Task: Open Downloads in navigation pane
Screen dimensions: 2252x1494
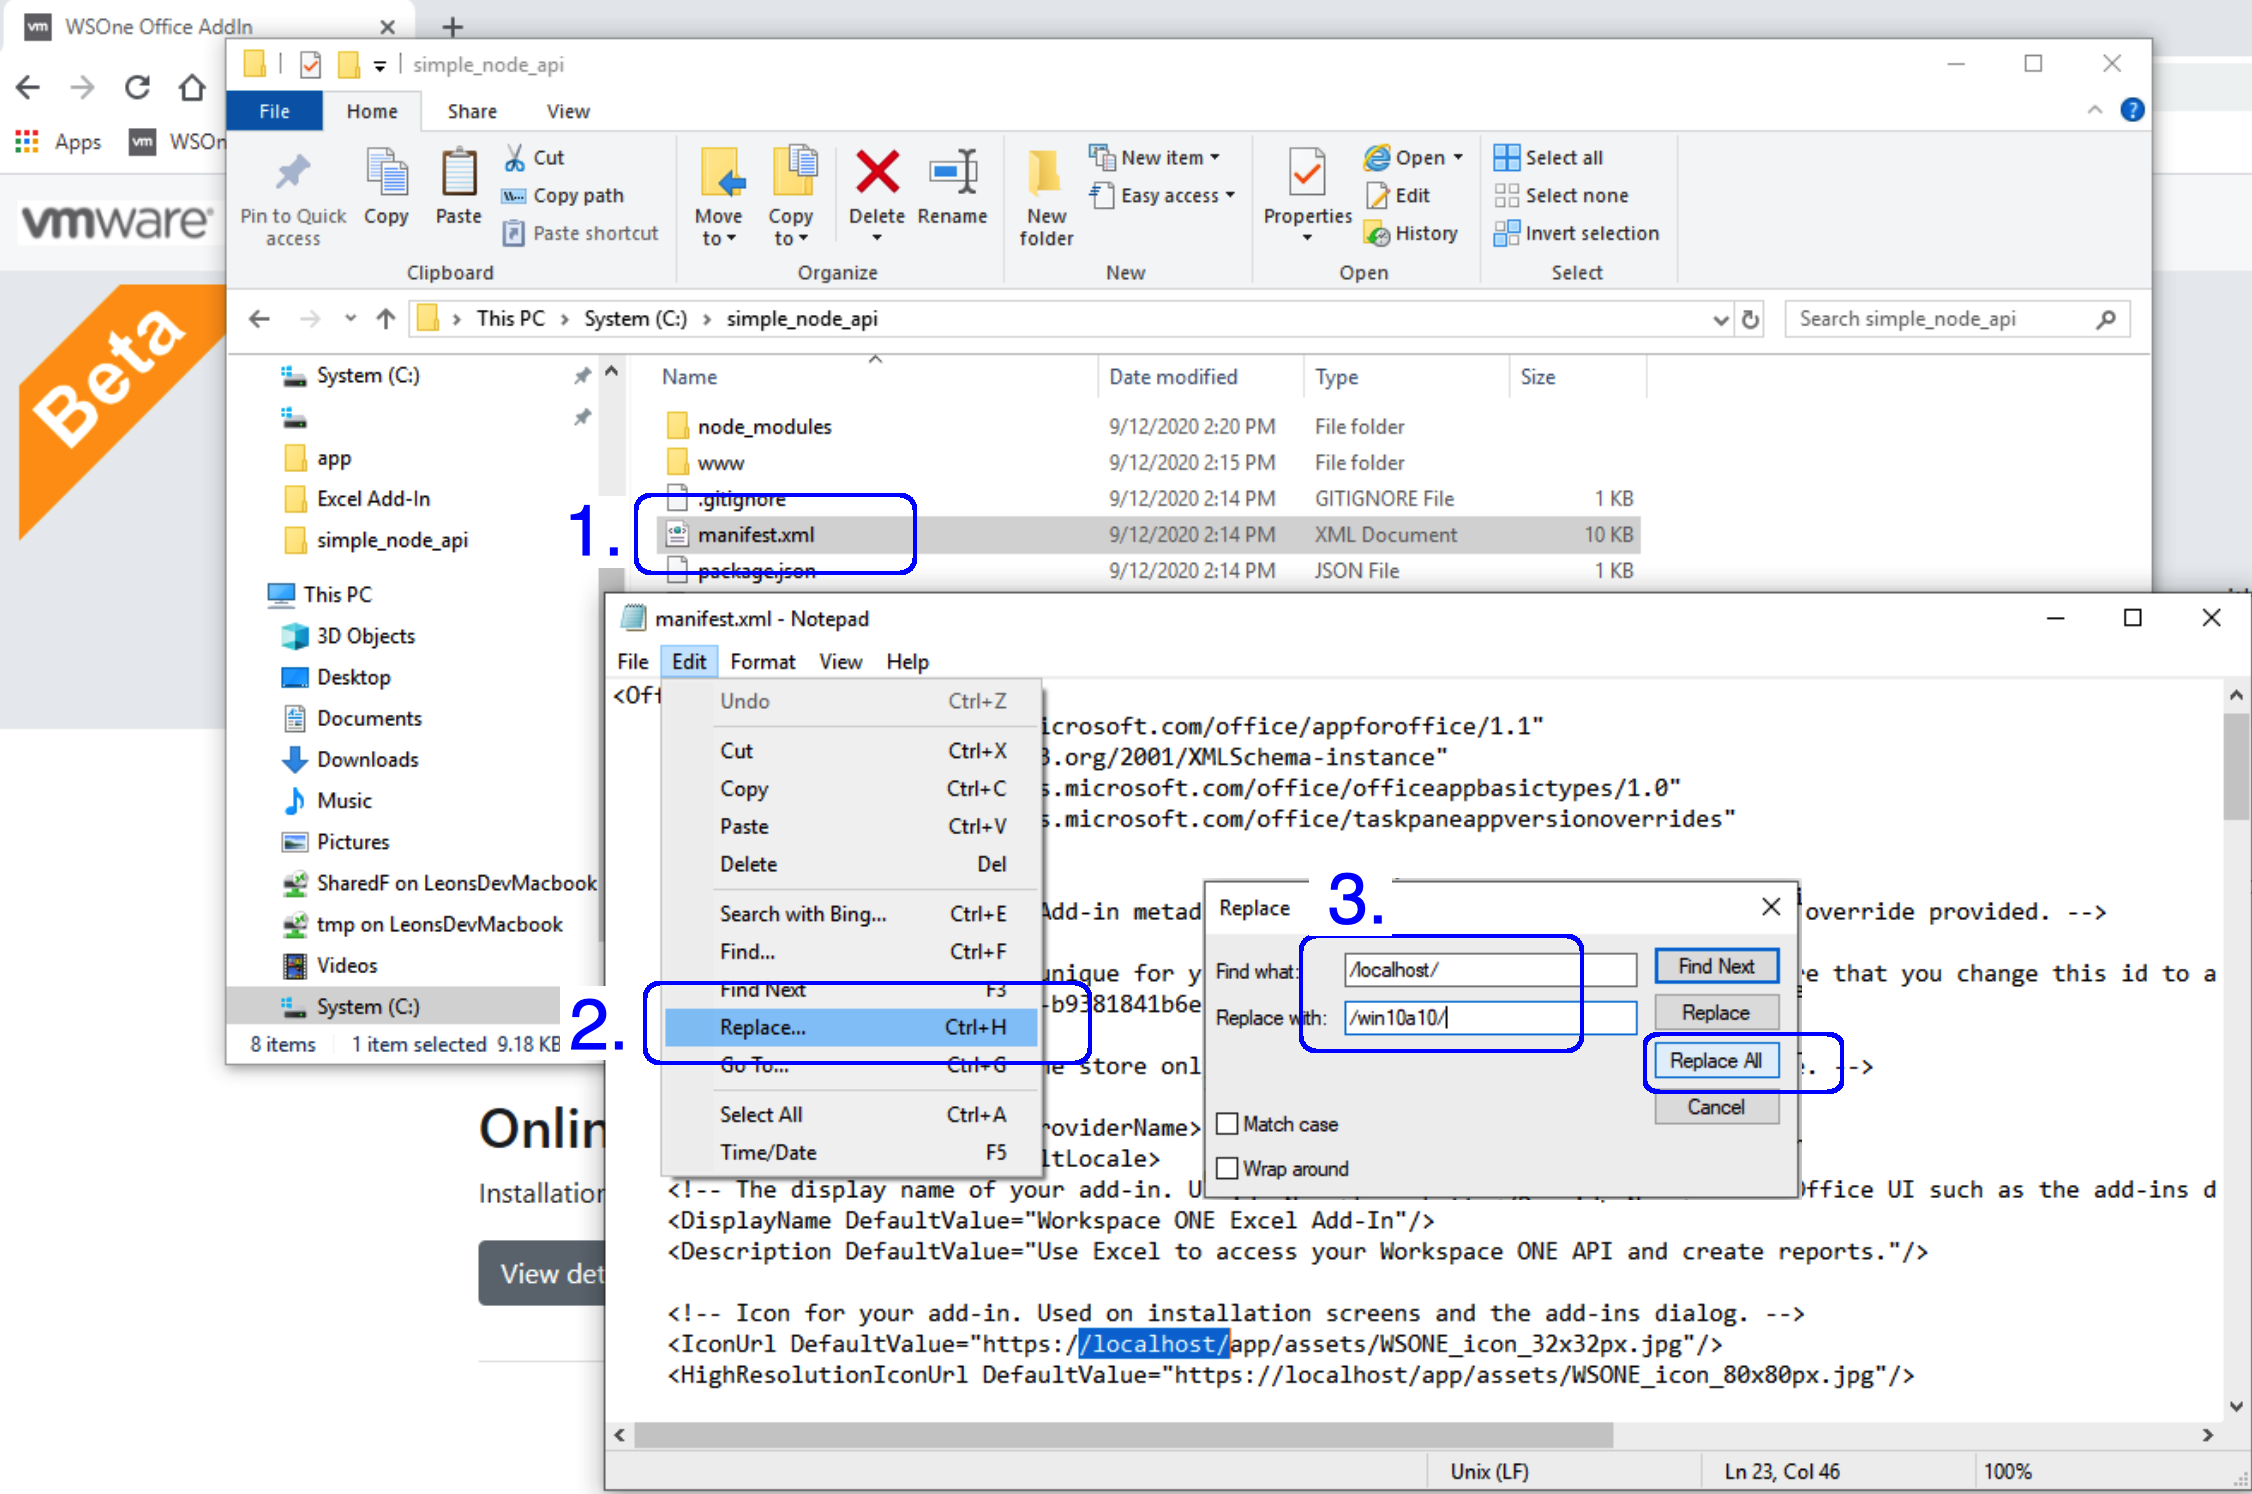Action: point(367,759)
